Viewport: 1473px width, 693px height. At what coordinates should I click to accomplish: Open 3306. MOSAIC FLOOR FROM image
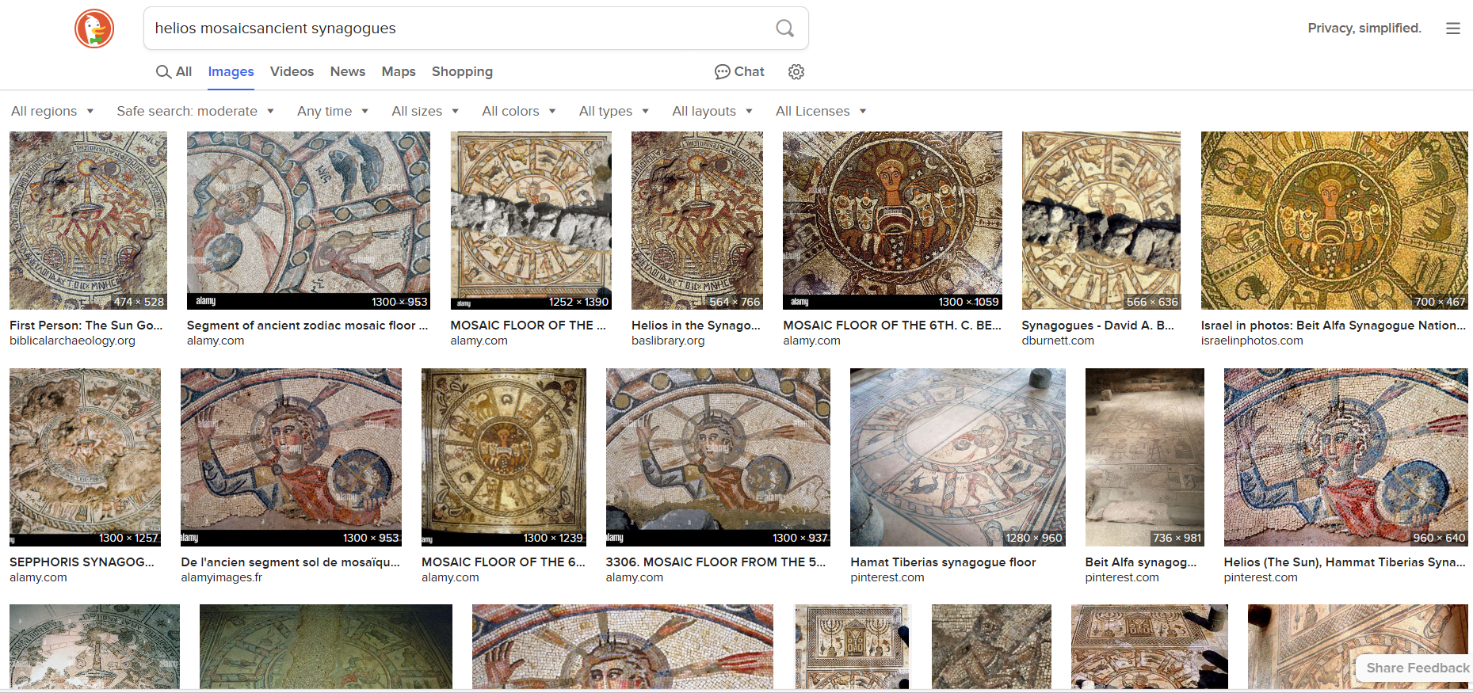click(718, 457)
